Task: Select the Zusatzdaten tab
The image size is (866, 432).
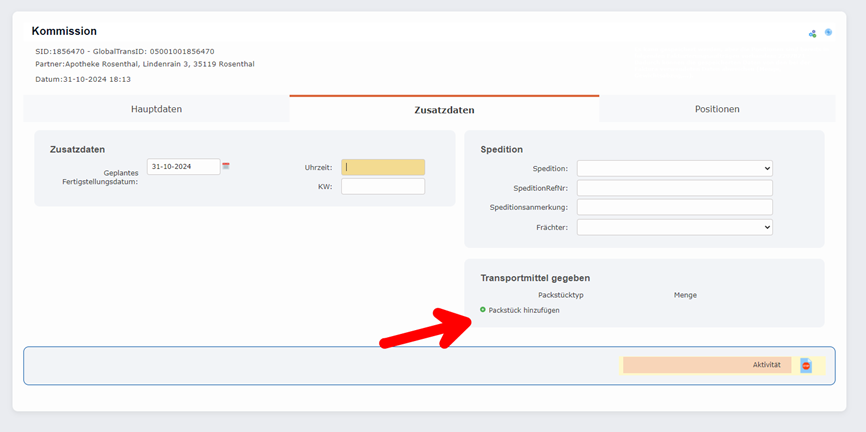Action: pos(444,109)
